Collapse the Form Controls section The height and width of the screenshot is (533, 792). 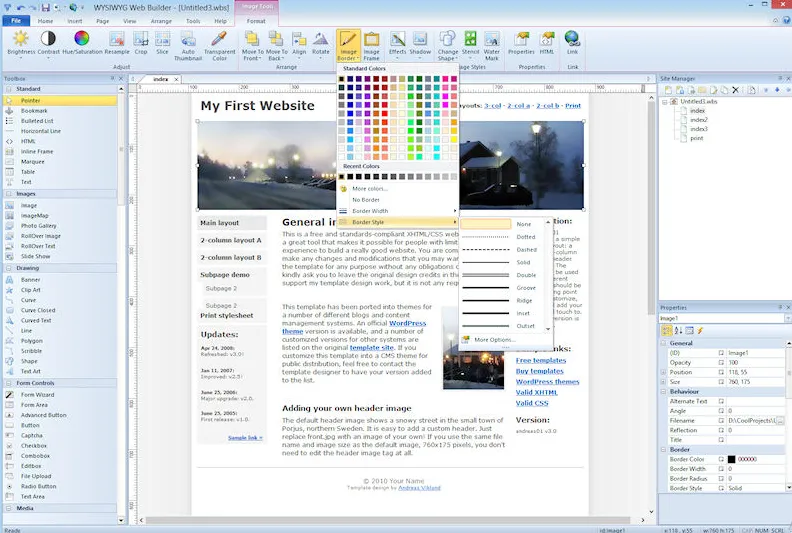pos(9,383)
